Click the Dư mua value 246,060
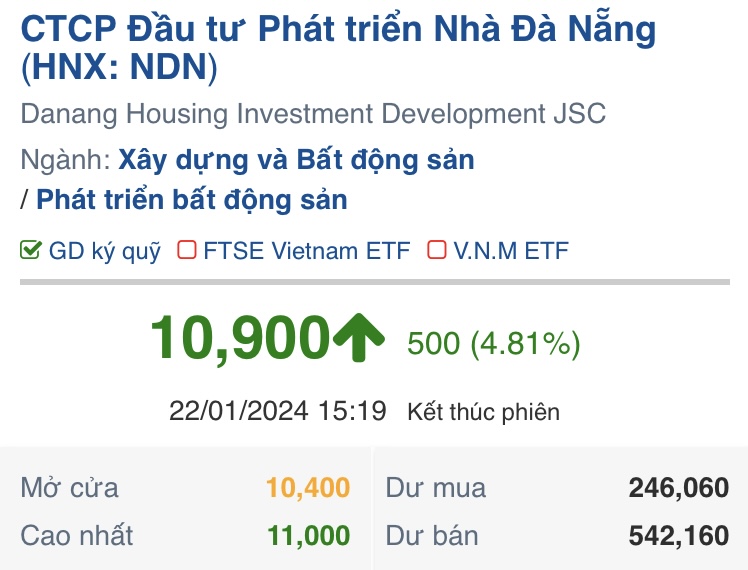The height and width of the screenshot is (570, 748). 679,488
